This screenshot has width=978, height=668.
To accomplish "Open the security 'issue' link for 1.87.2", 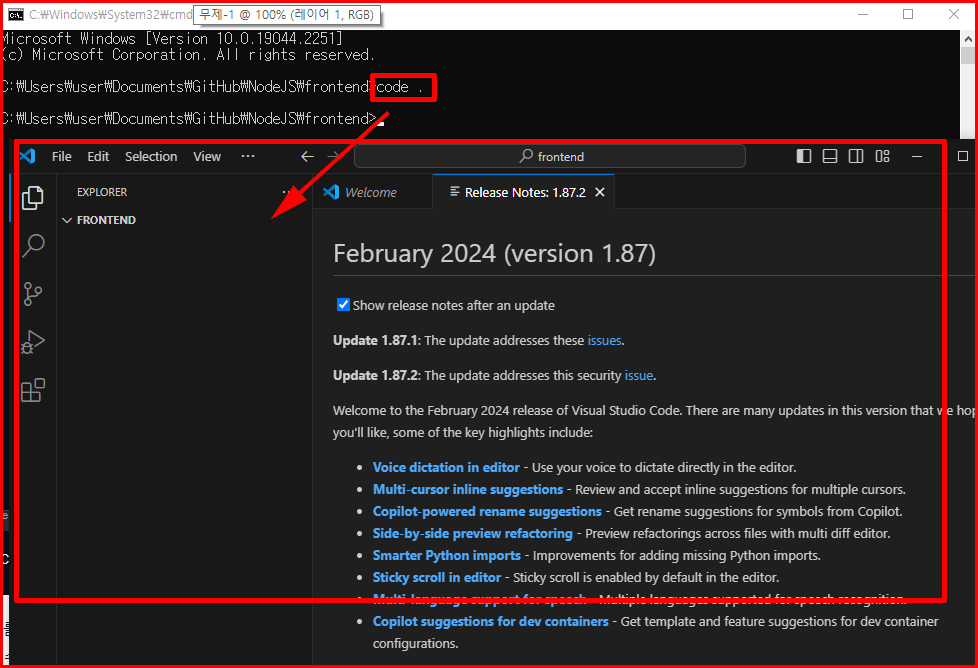I will [639, 375].
